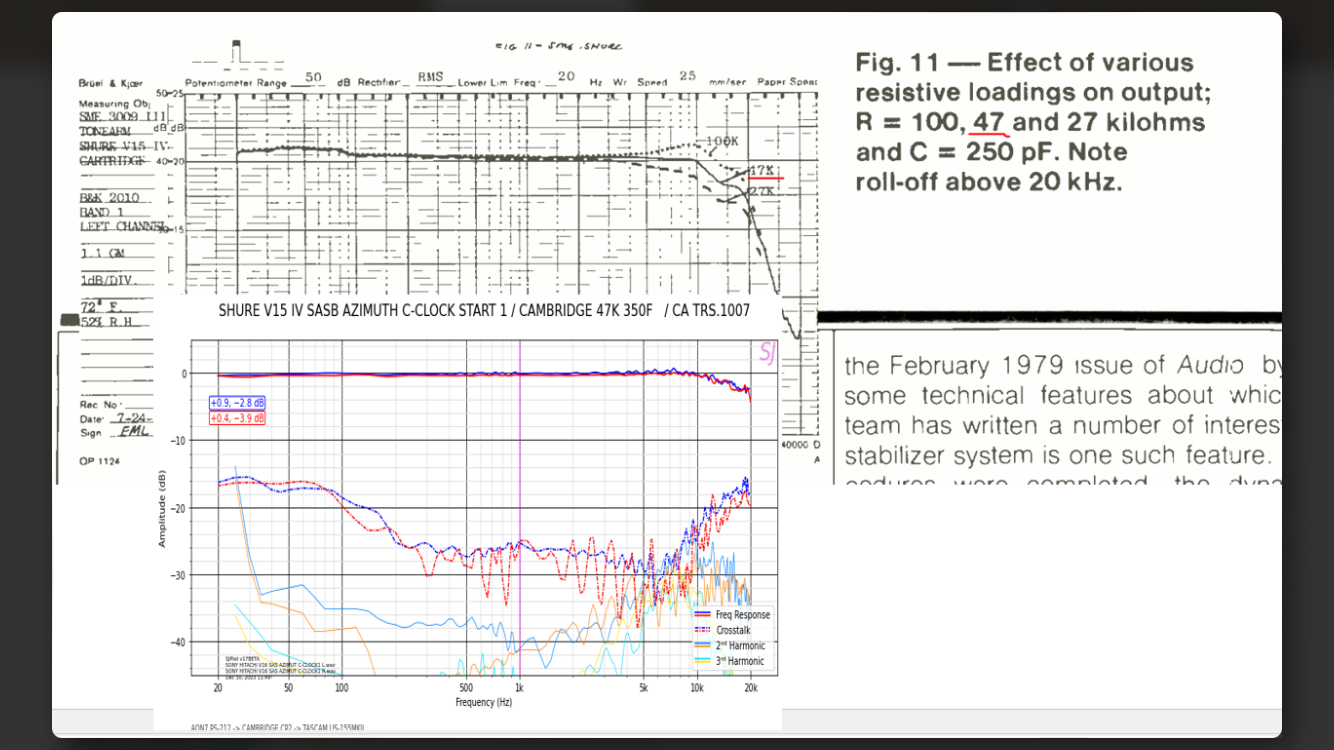Click the 'Brüel & Kjær' label
1334x750 pixels.
[x=110, y=83]
